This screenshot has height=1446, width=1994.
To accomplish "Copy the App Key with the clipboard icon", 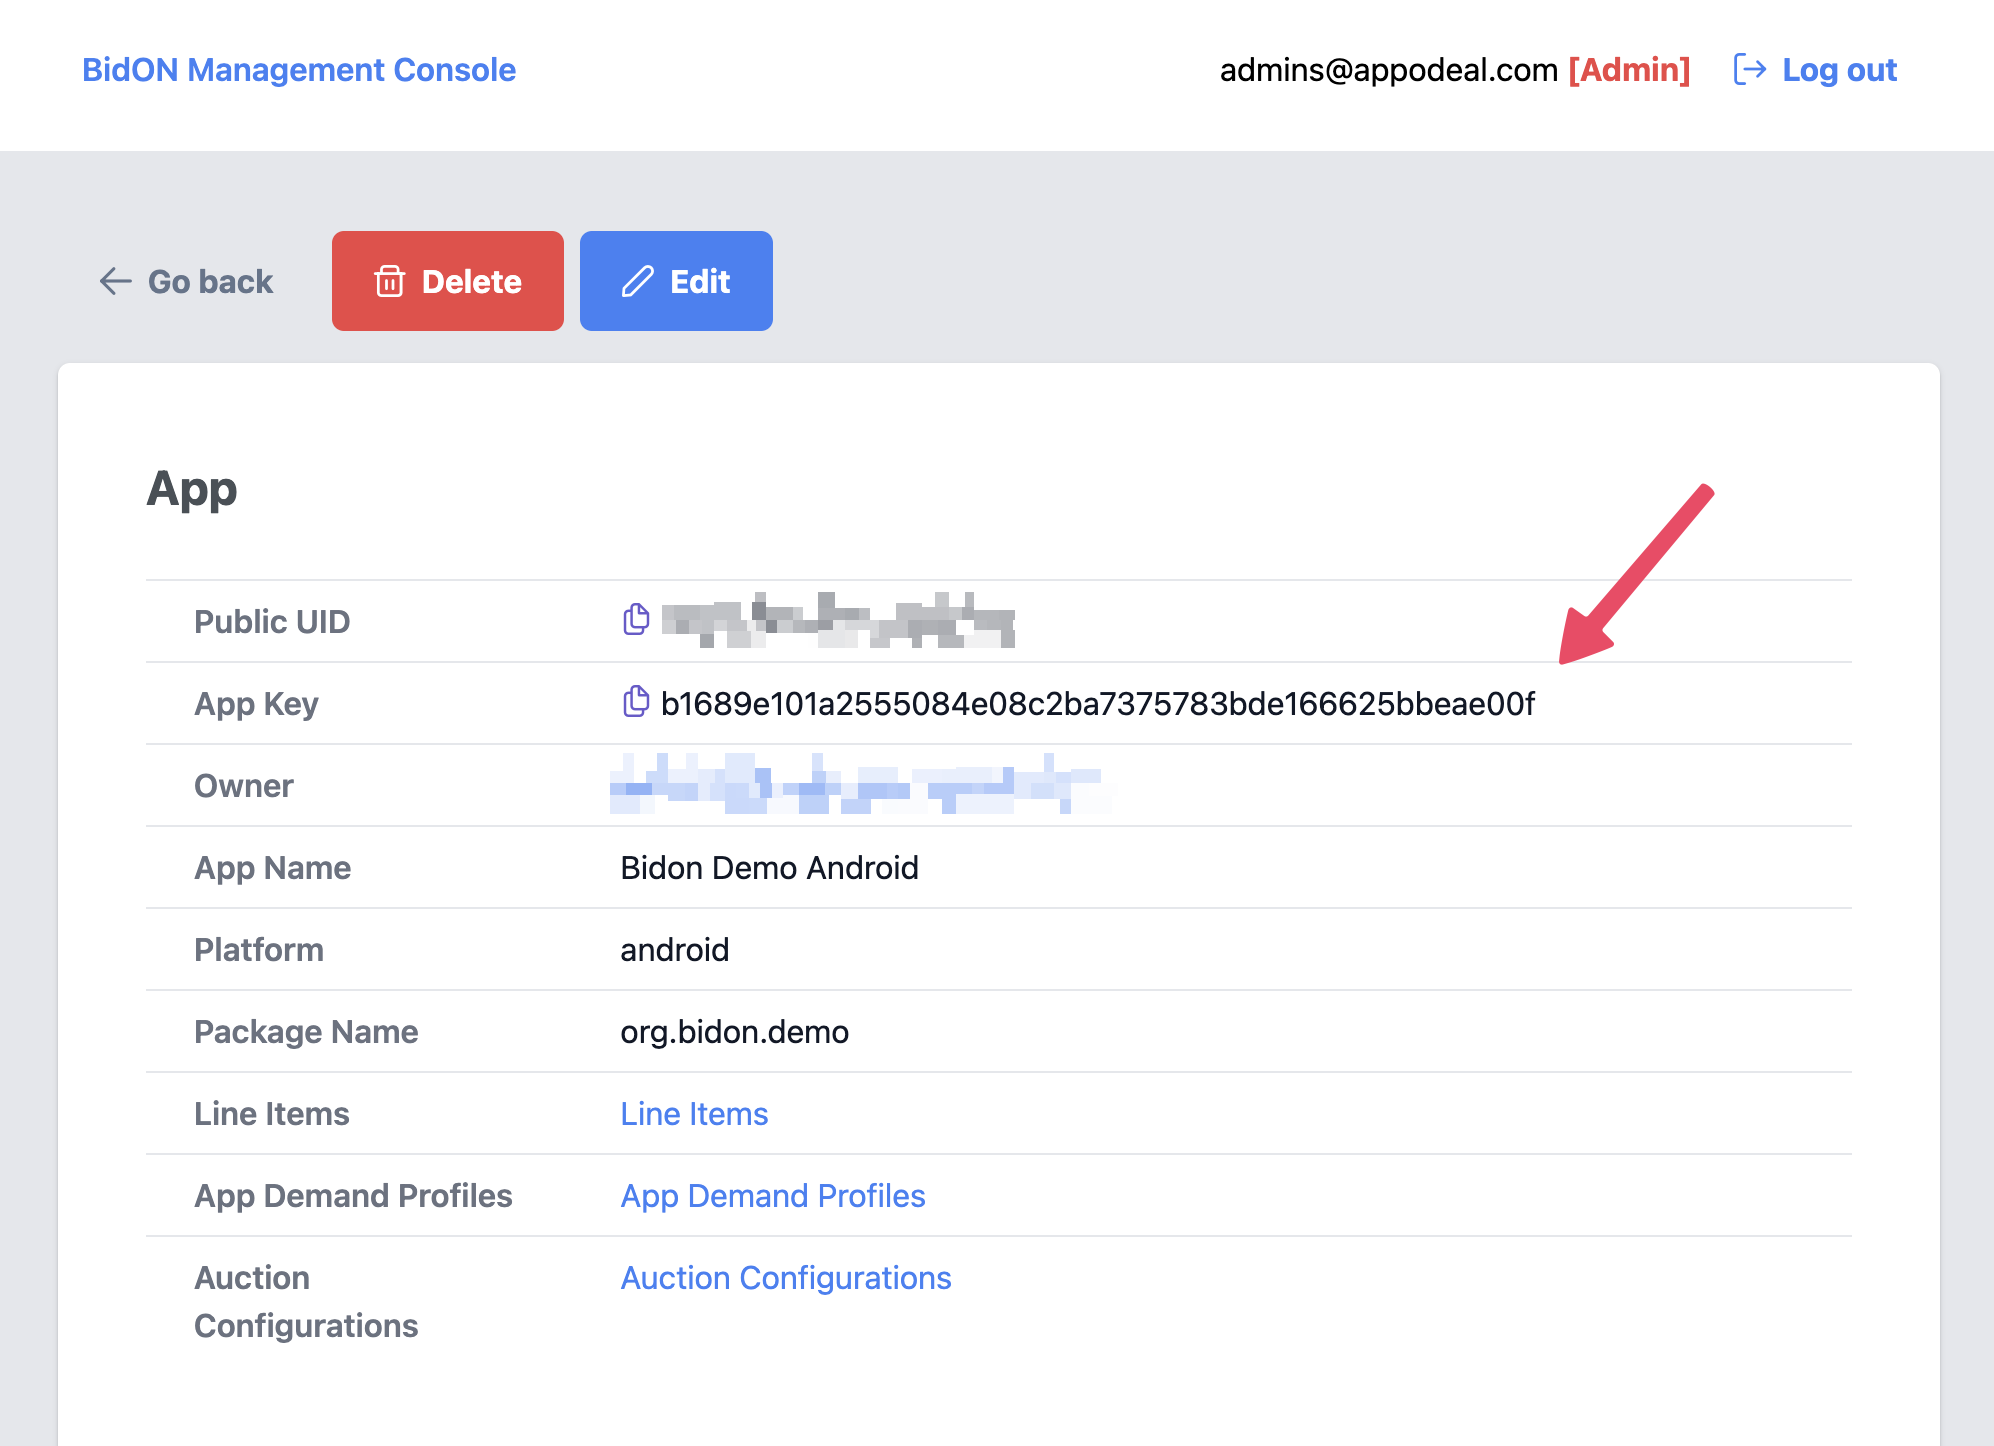I will 636,702.
